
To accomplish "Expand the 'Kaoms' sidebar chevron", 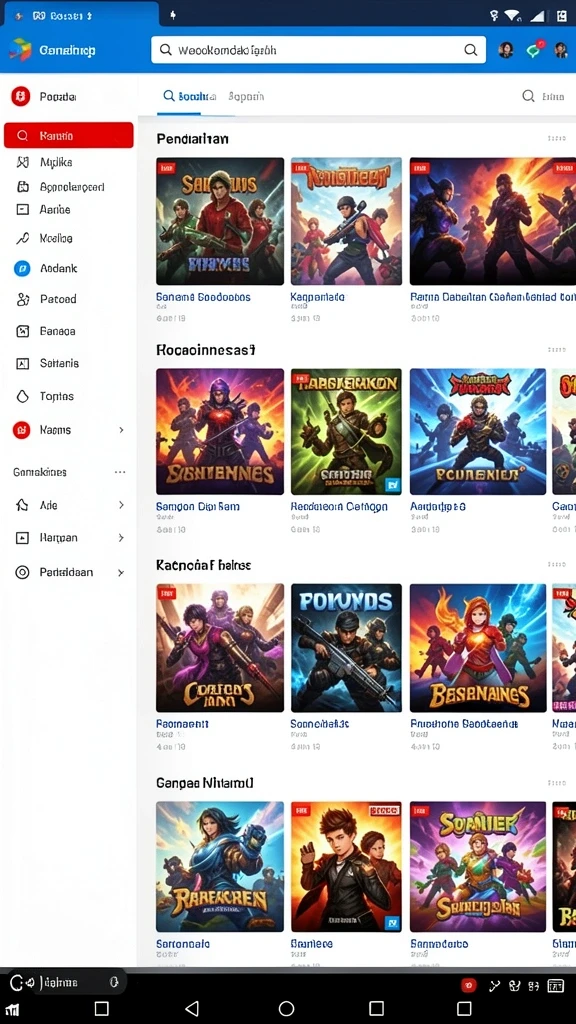I will (121, 430).
